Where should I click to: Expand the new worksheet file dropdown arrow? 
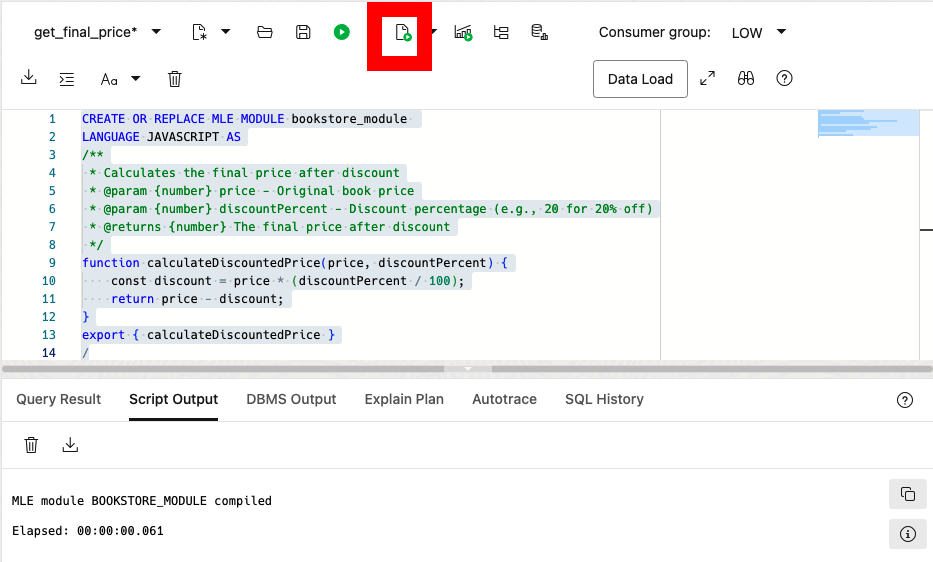[x=226, y=32]
